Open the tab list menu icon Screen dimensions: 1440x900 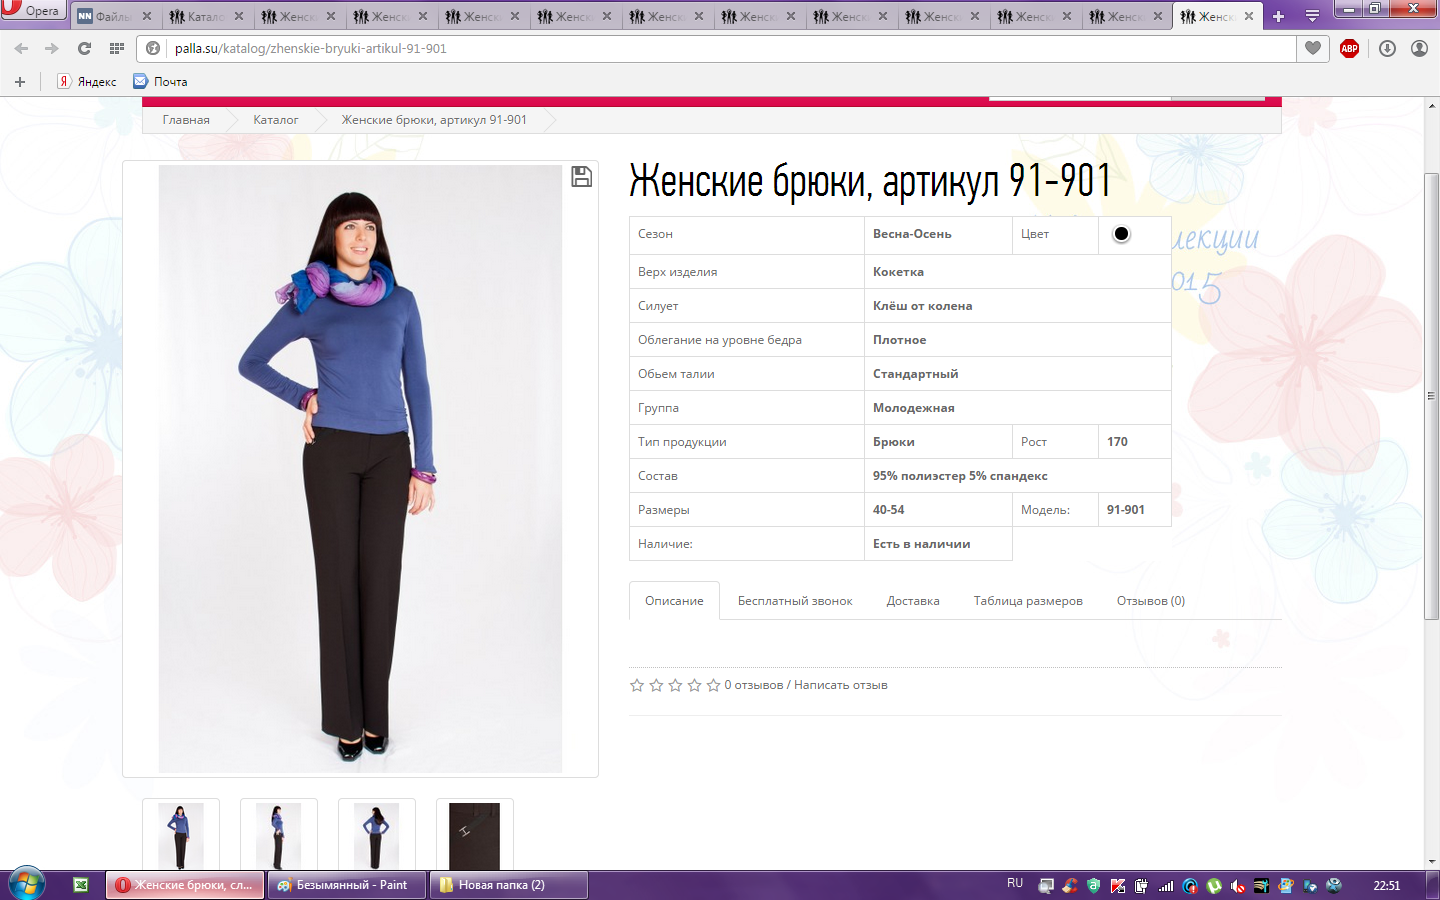coord(1312,16)
